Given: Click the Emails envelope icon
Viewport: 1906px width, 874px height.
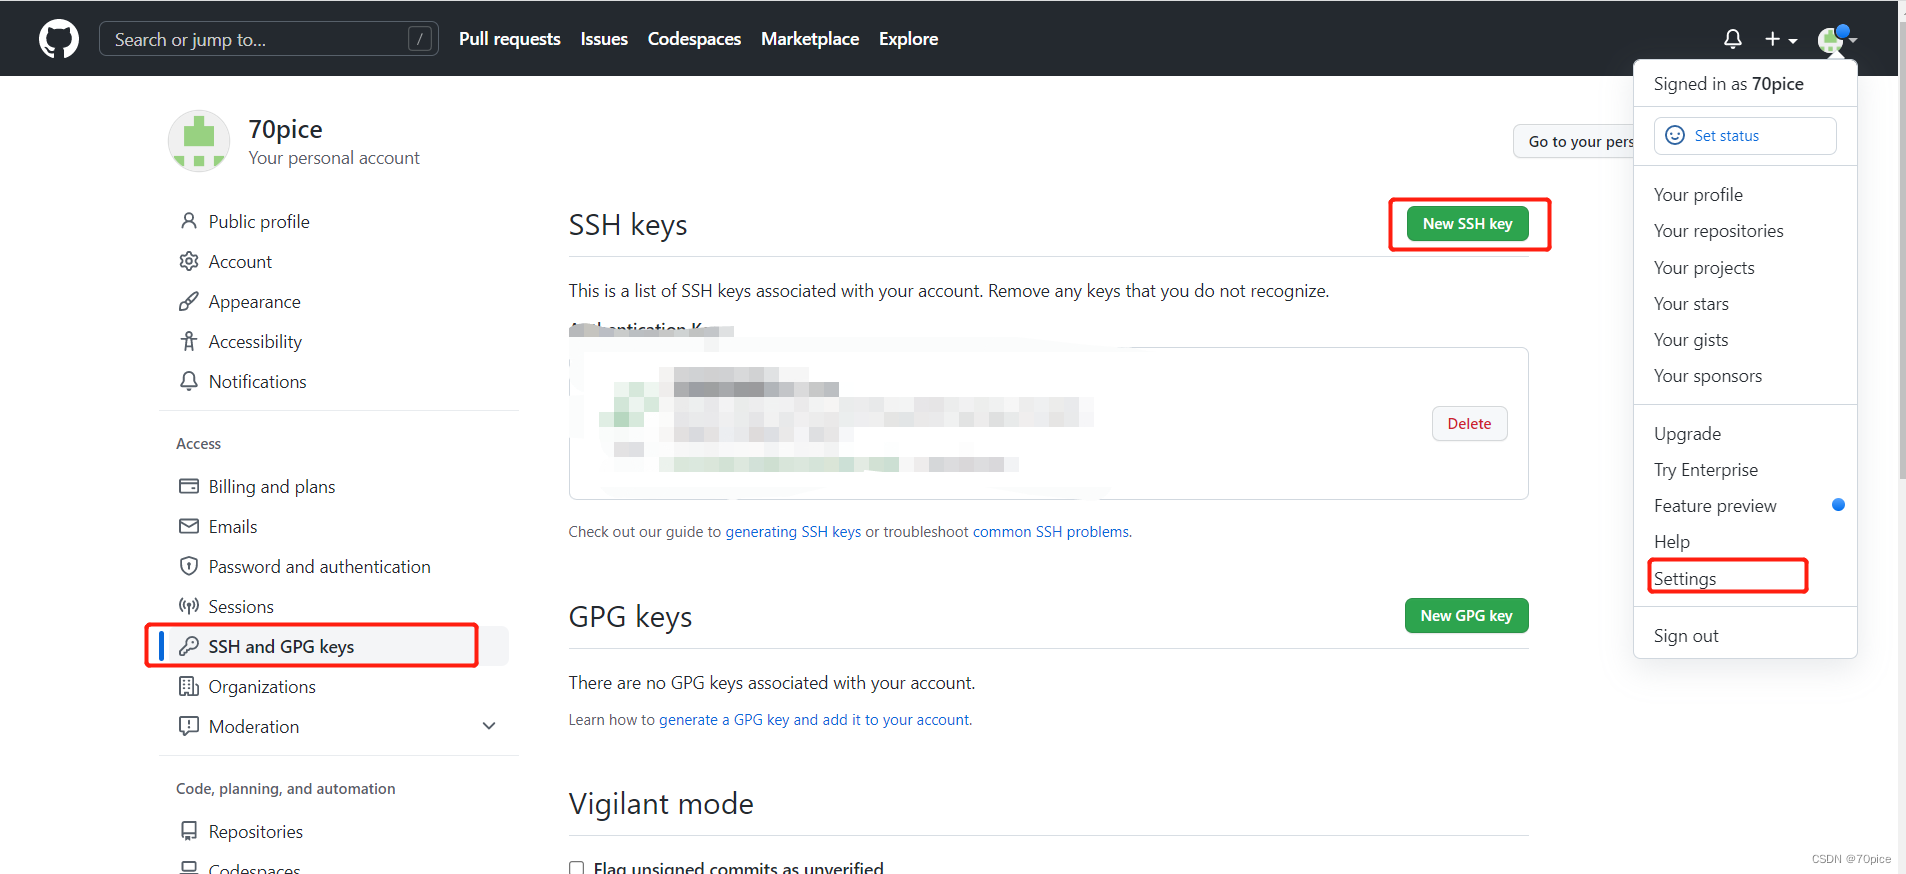Looking at the screenshot, I should (x=188, y=526).
